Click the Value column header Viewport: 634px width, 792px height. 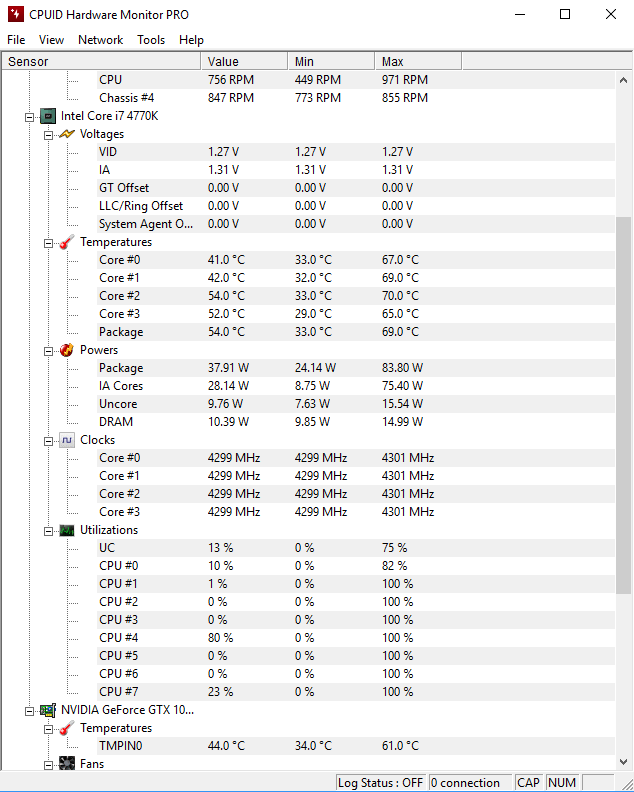[x=245, y=62]
